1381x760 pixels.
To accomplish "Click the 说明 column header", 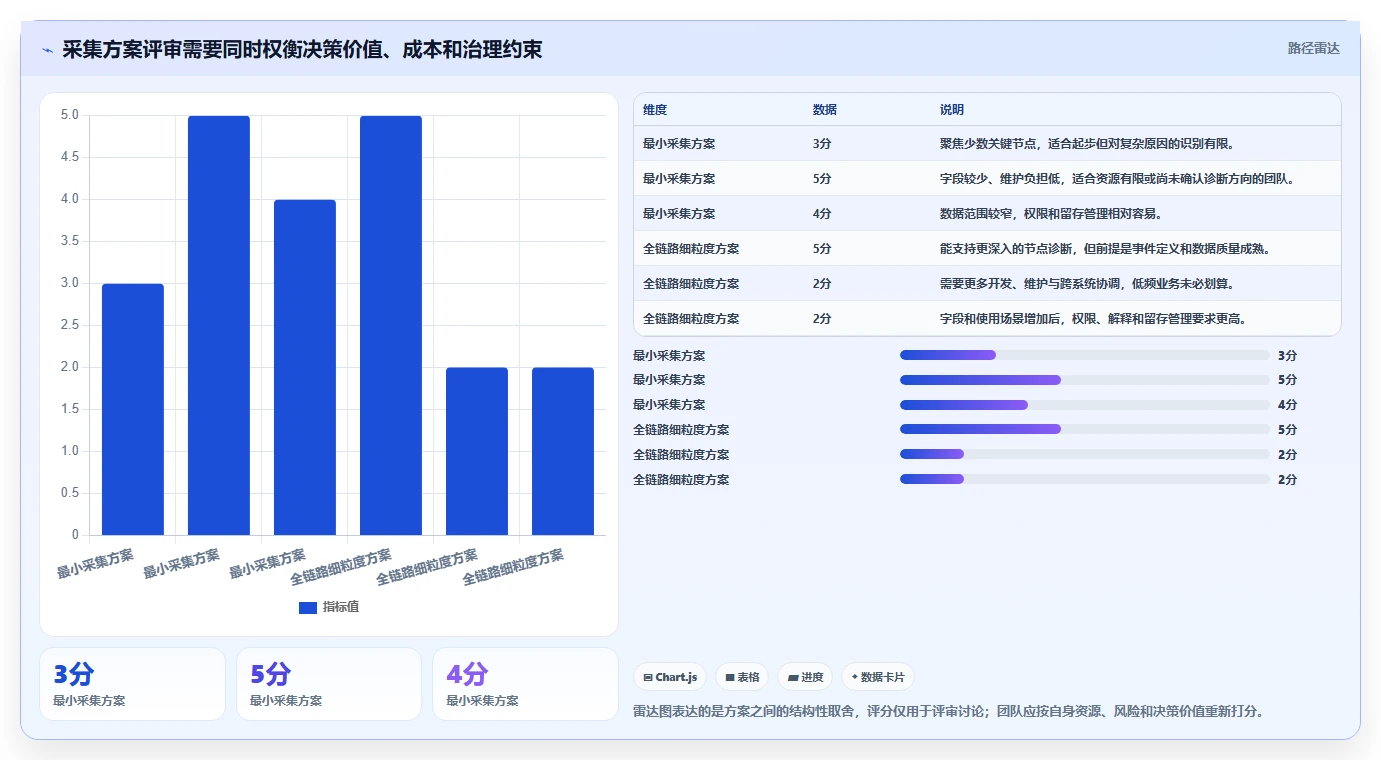I will [952, 110].
